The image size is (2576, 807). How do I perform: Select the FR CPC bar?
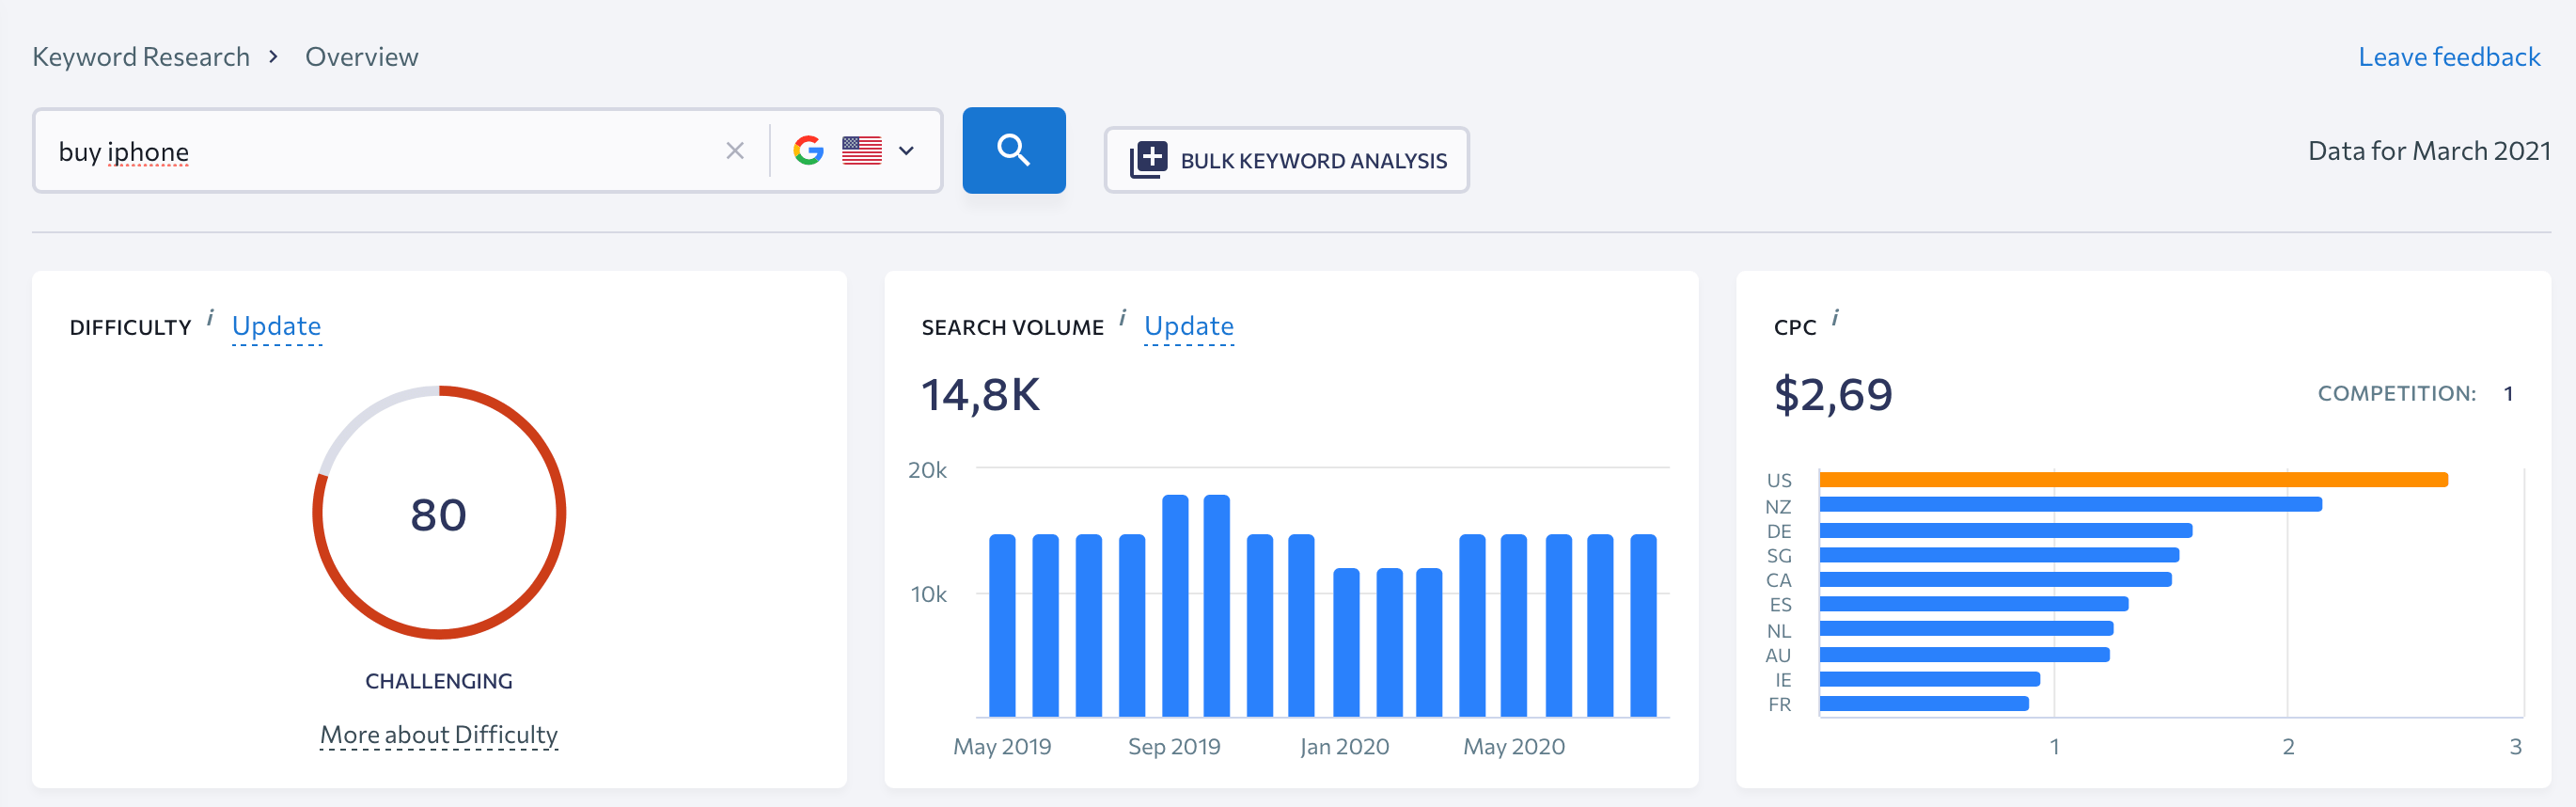click(x=1924, y=704)
